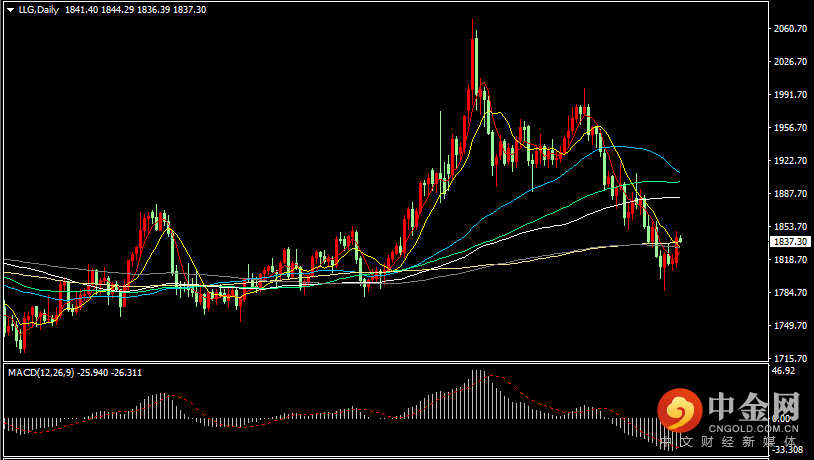Click the OHLC values 1841.40 1844.29 1836.39 1837.30

pyautogui.click(x=135, y=10)
